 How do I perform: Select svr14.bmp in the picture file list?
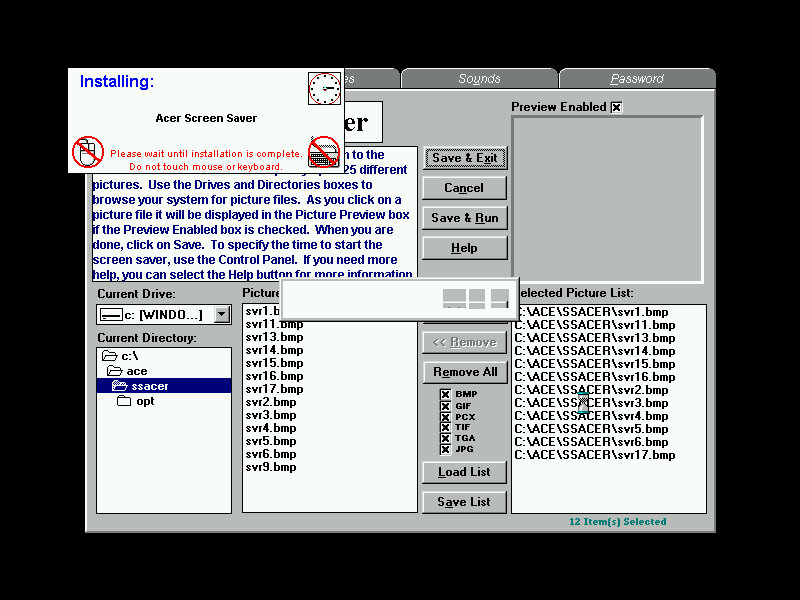[274, 350]
